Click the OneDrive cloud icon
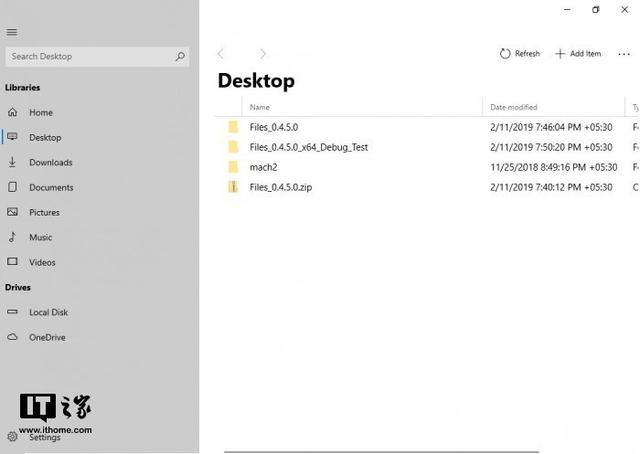Viewport: 640px width, 454px height. click(x=13, y=337)
